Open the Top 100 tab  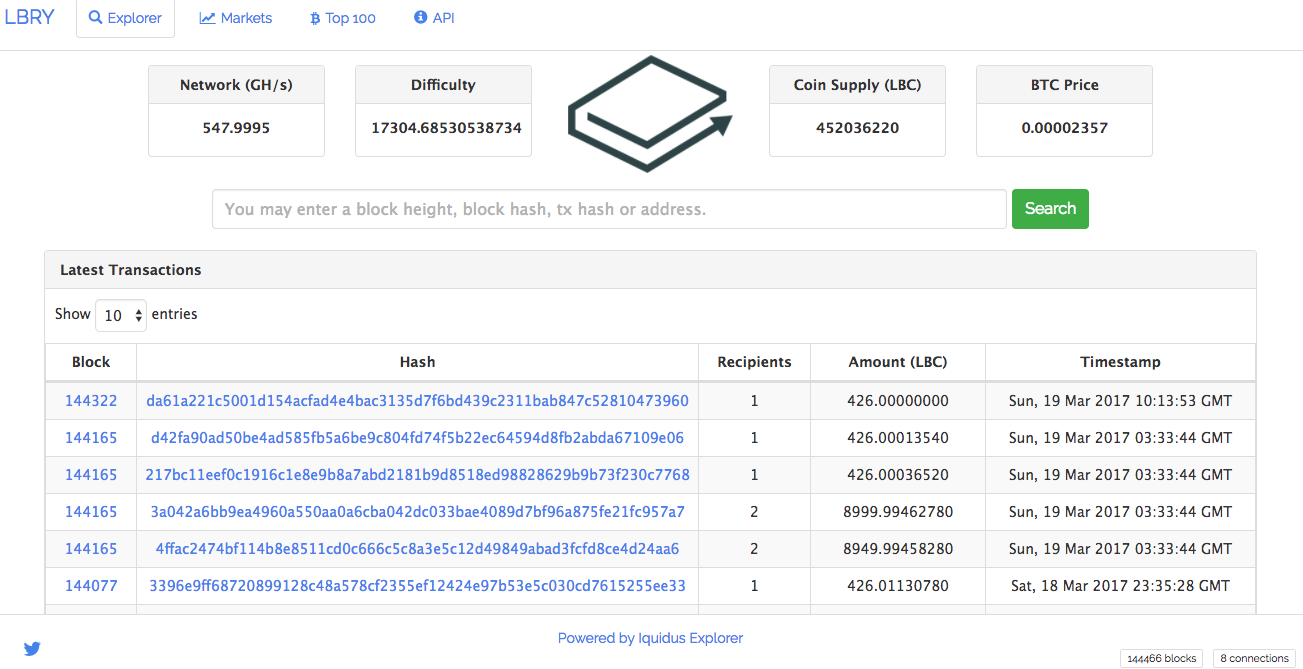(x=343, y=18)
